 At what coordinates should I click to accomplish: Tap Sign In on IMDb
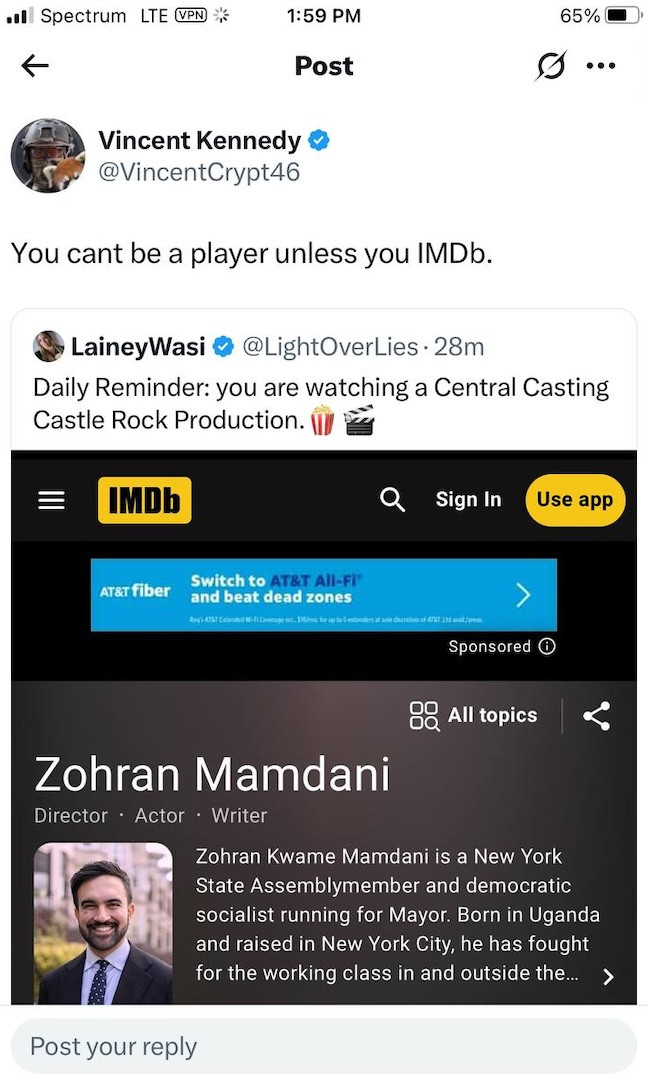[x=468, y=499]
